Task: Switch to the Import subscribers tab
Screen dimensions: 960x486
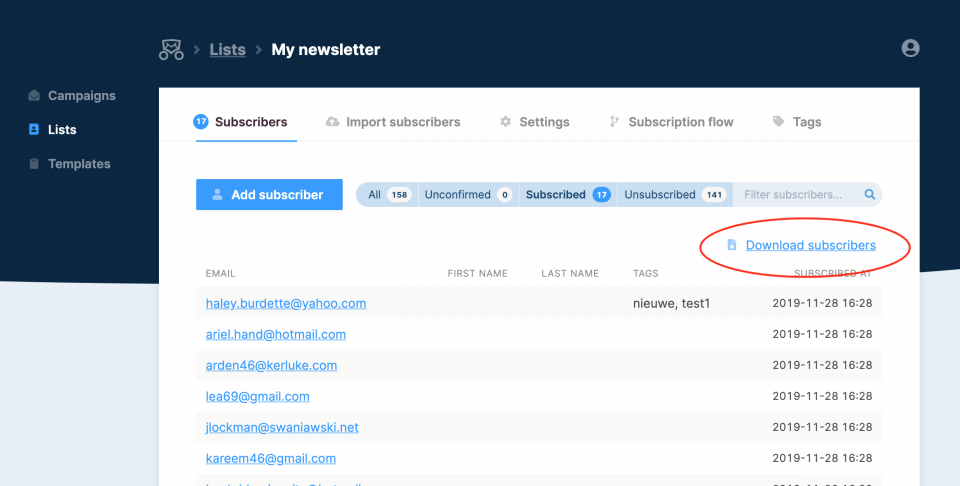Action: (403, 122)
